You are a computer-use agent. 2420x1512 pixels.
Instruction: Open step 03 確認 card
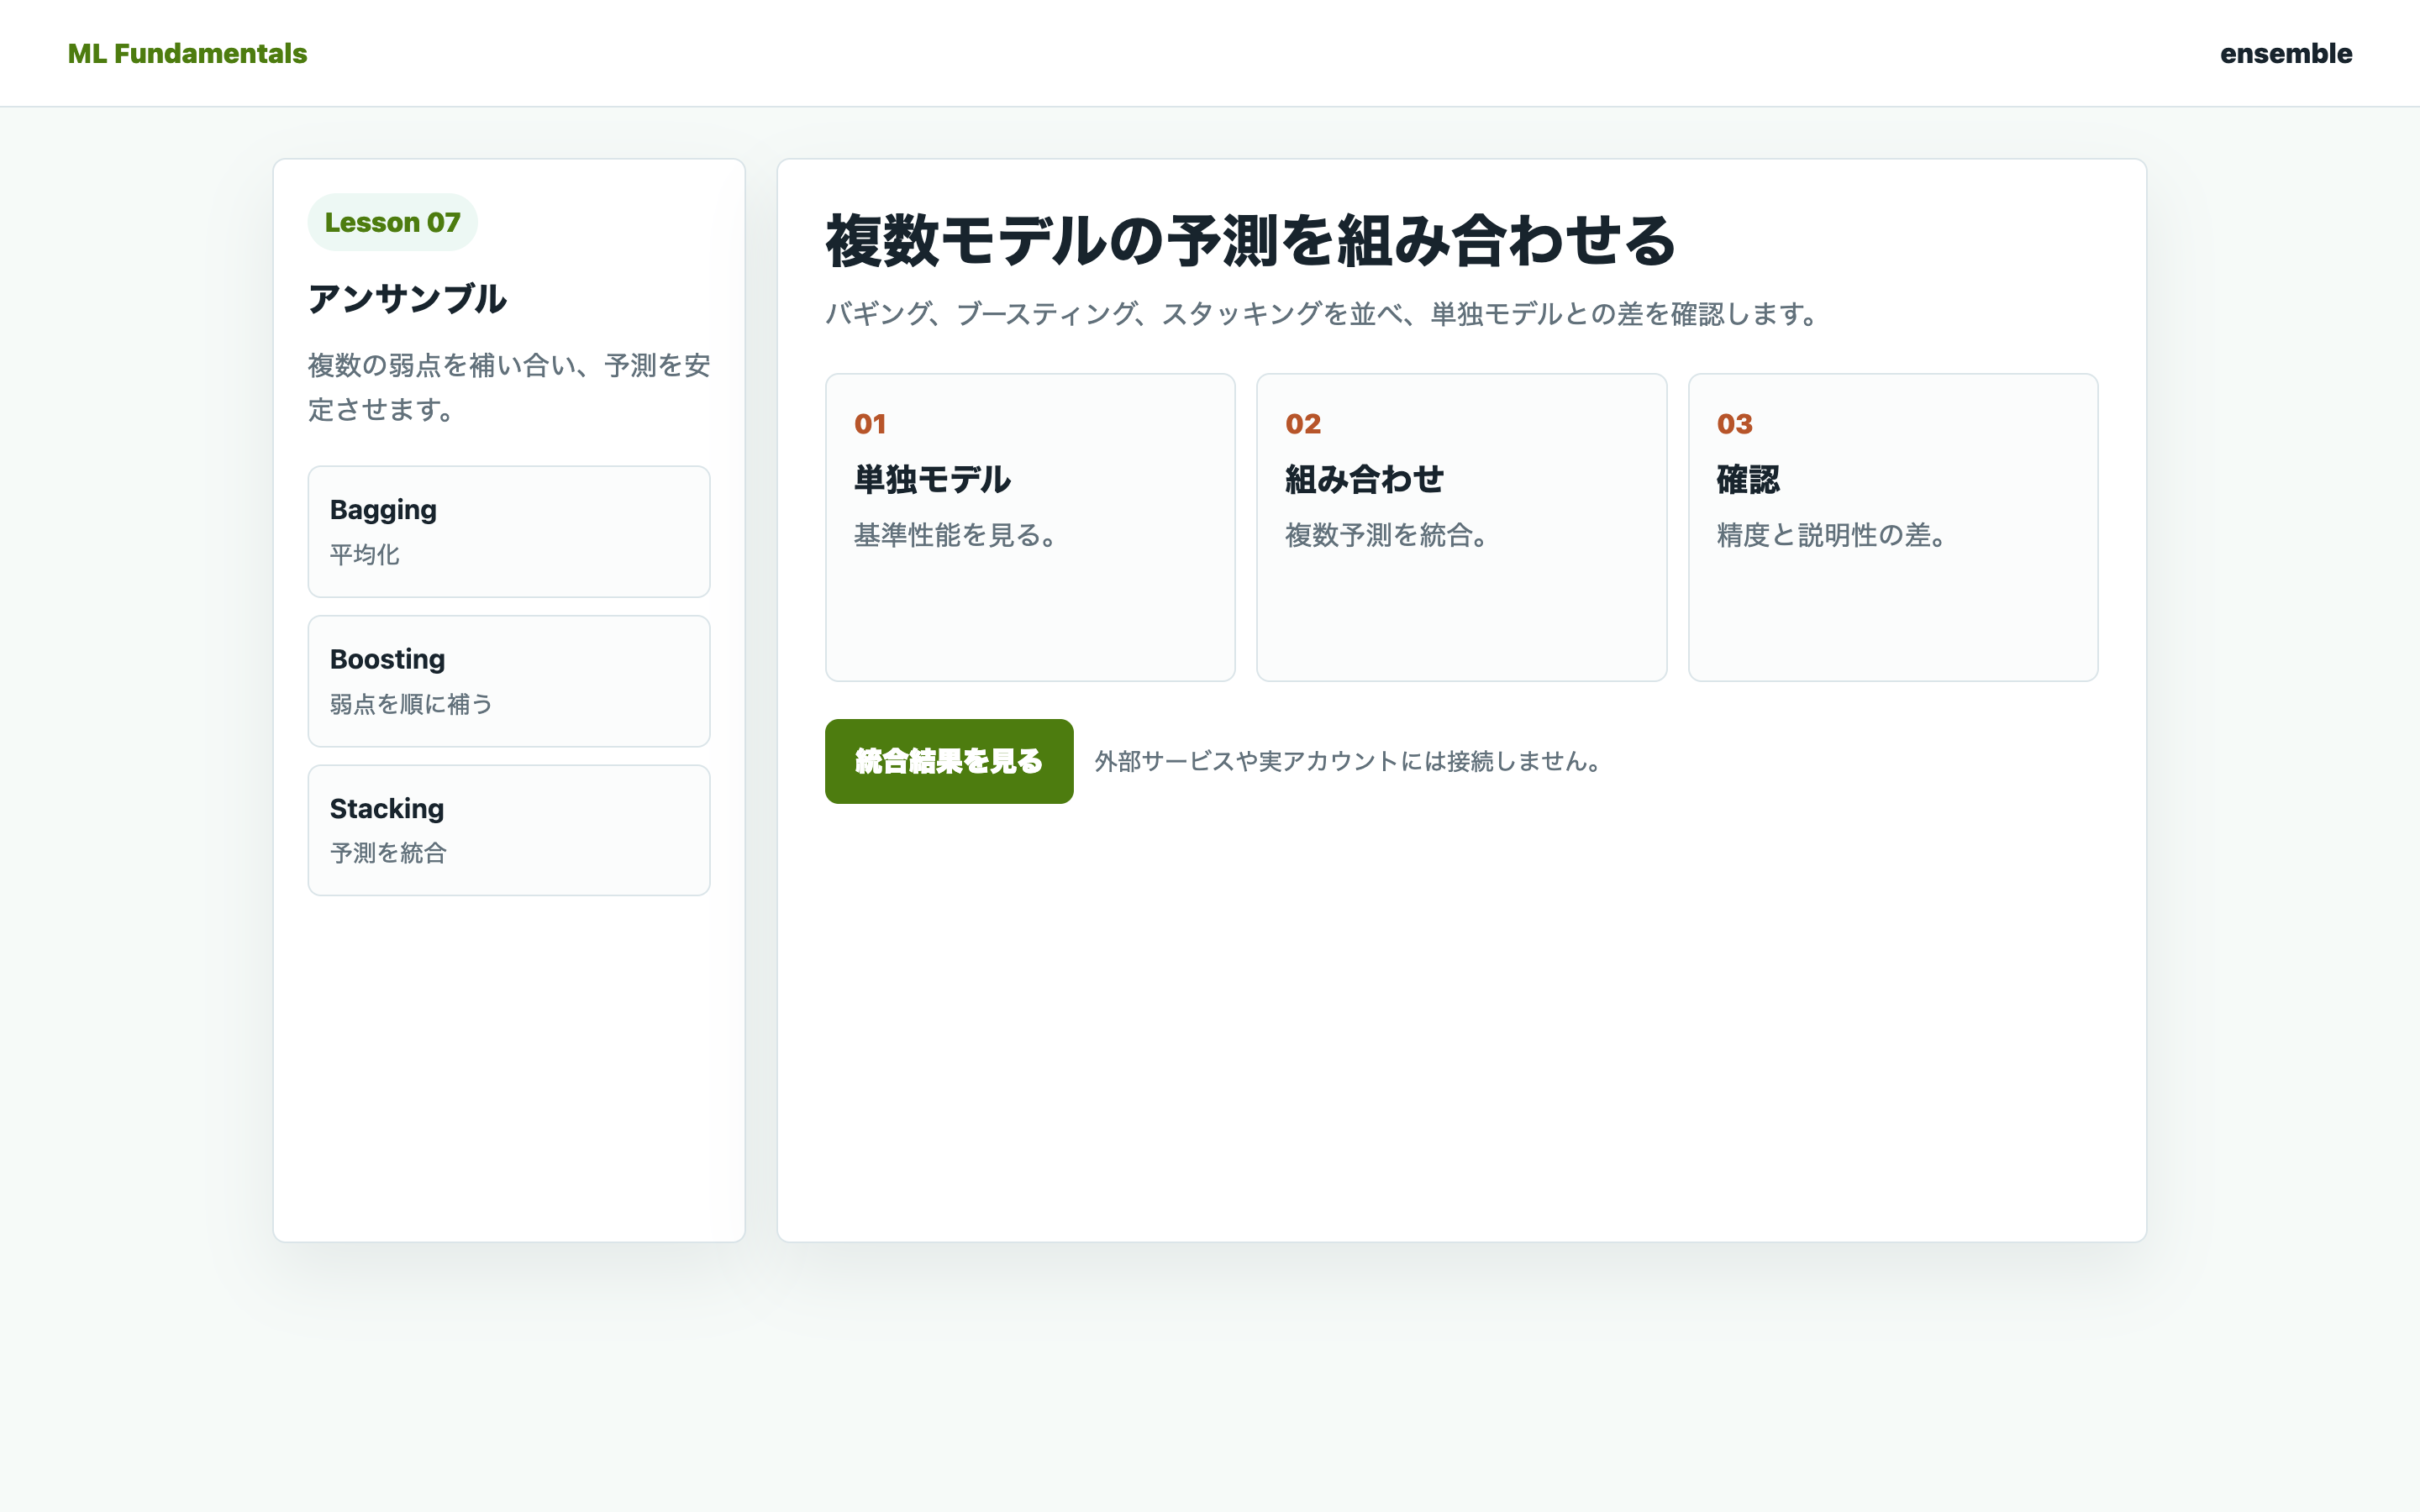pos(1893,527)
